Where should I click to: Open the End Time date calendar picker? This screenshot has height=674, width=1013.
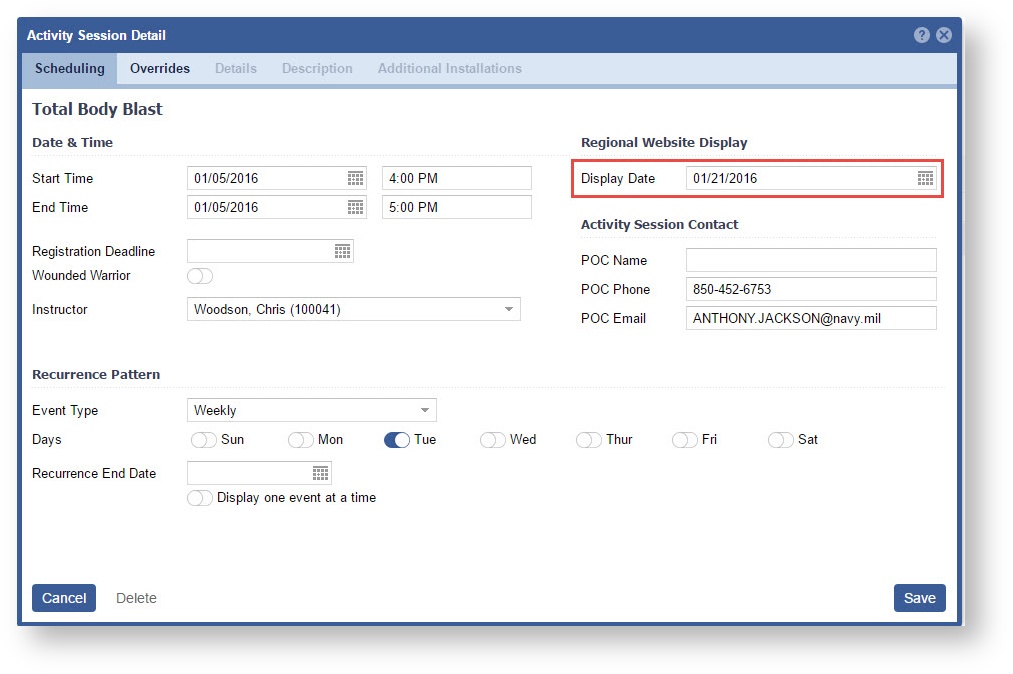pos(355,207)
